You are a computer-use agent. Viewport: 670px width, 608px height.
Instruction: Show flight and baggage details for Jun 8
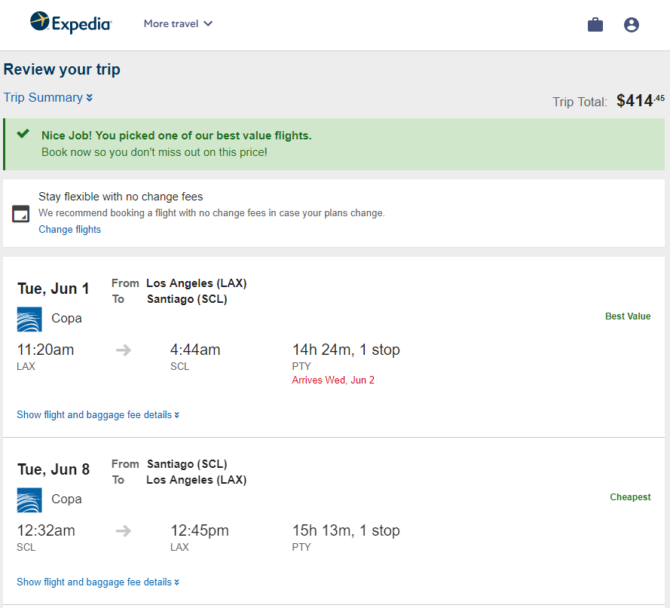pos(98,582)
